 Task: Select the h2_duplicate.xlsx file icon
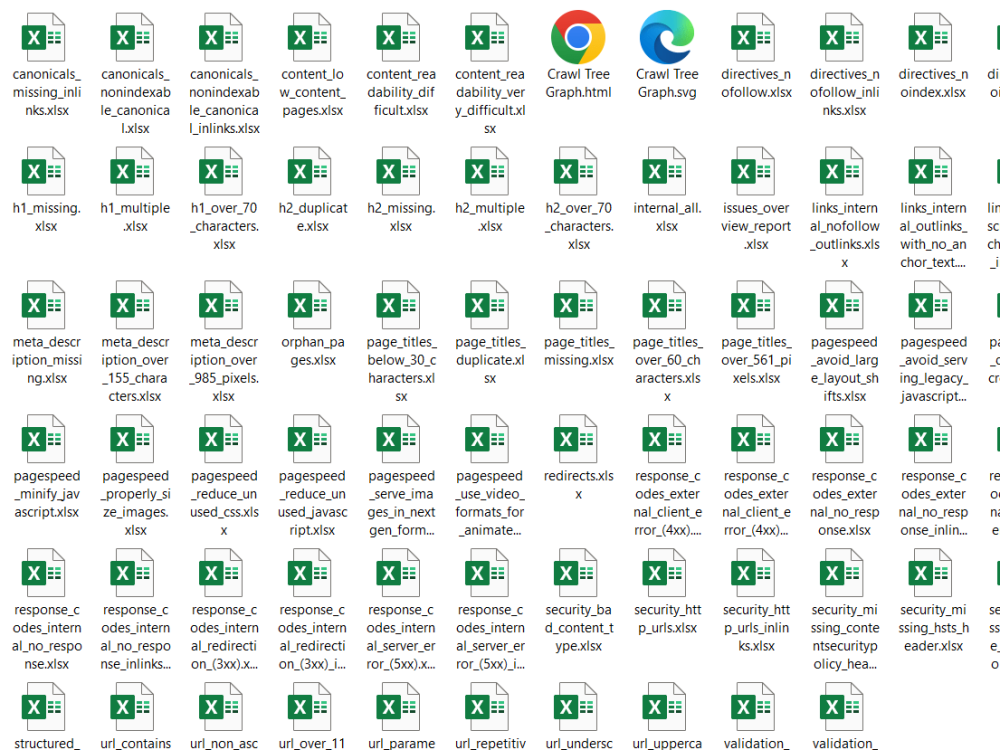310,172
